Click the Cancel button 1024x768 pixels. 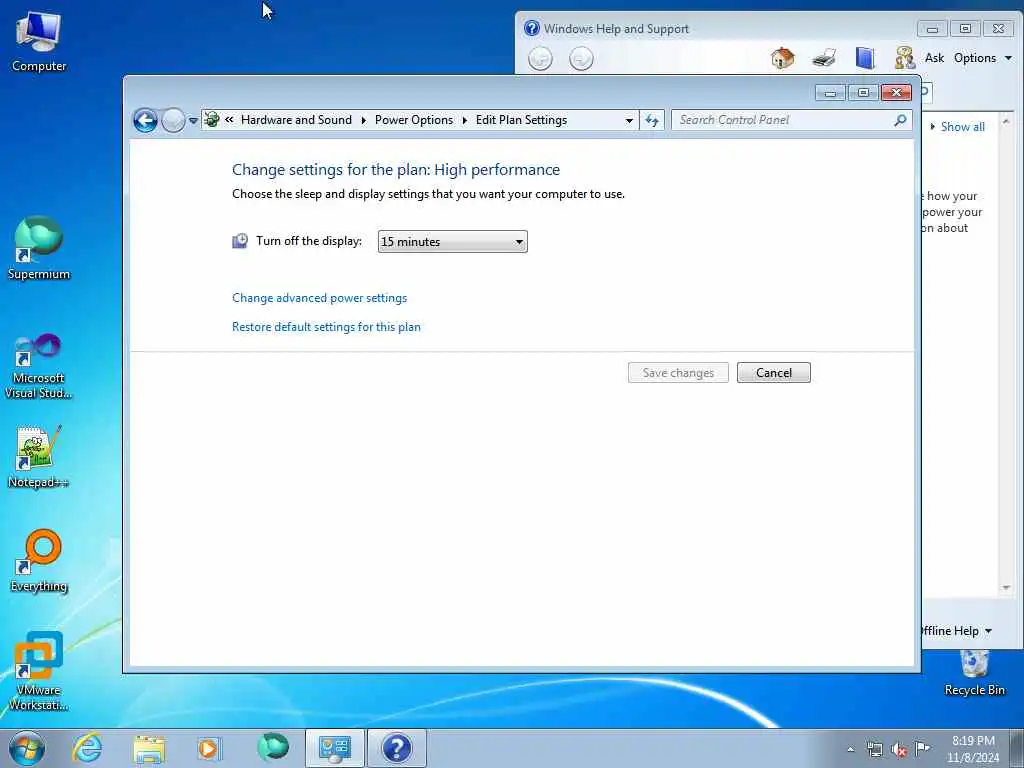774,373
